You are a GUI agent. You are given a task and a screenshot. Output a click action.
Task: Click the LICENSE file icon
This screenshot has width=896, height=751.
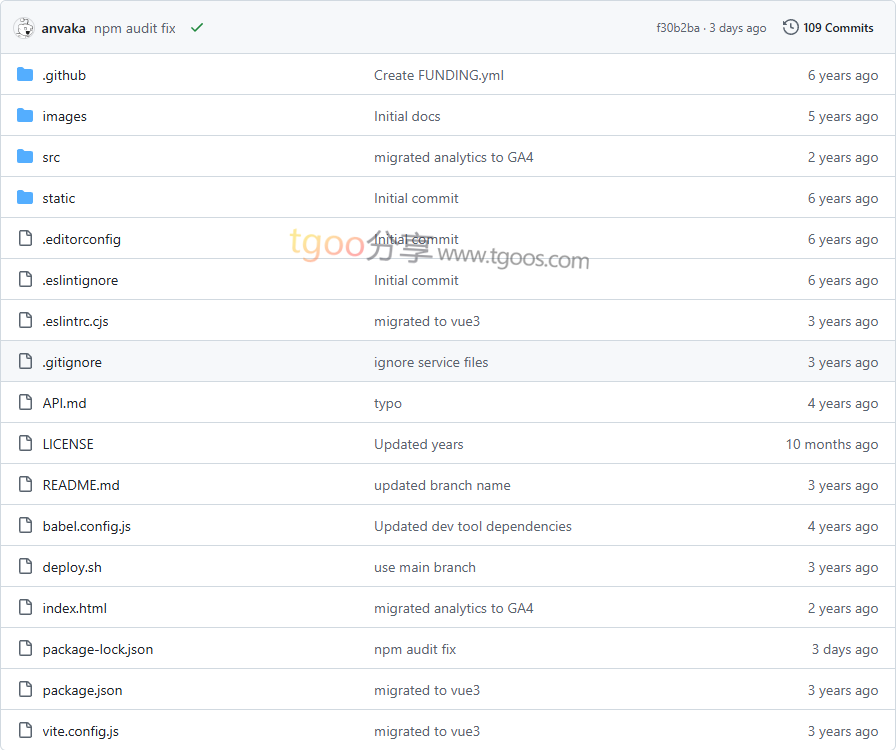click(25, 444)
